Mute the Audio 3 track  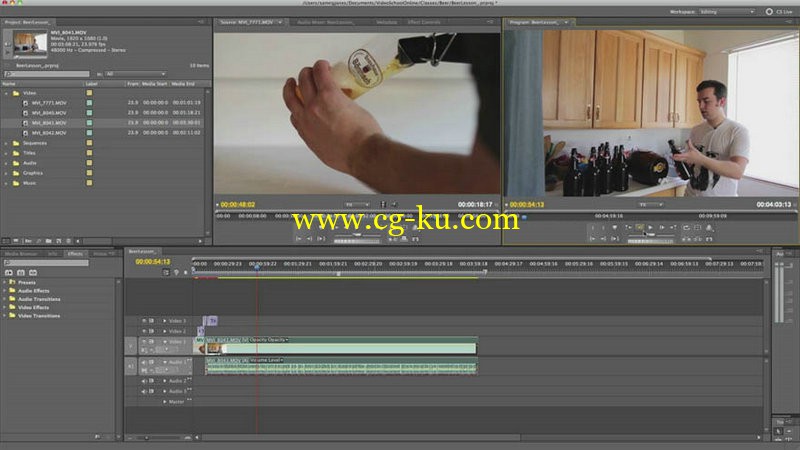144,391
